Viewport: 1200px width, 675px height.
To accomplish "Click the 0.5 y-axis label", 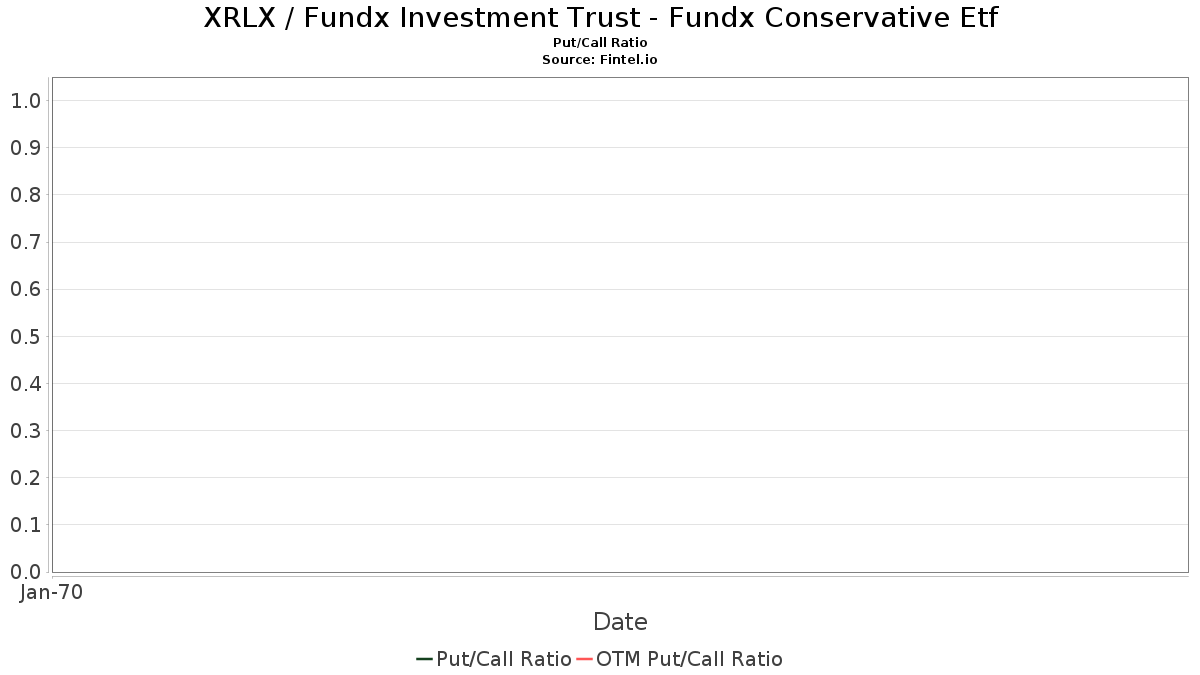I will pos(26,336).
